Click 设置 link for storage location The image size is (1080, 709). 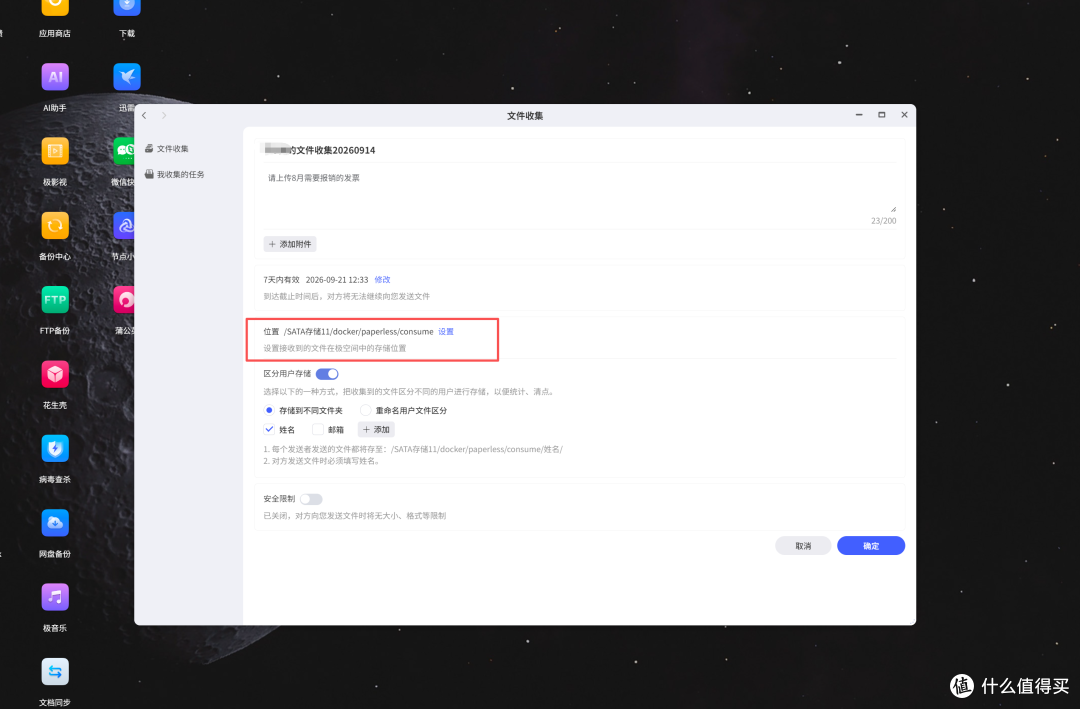point(446,331)
